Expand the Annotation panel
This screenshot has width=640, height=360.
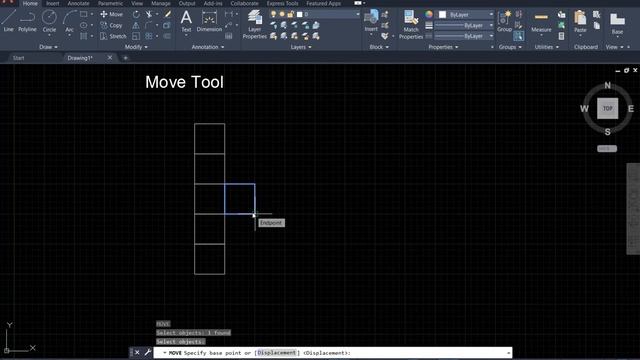(x=208, y=47)
